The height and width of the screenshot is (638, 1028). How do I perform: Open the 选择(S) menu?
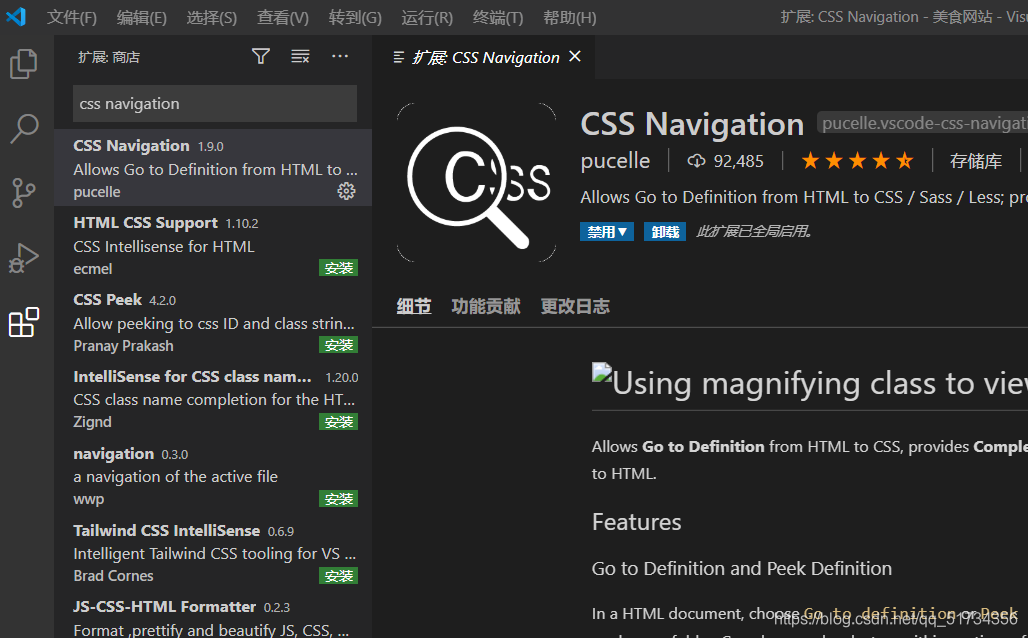[212, 17]
